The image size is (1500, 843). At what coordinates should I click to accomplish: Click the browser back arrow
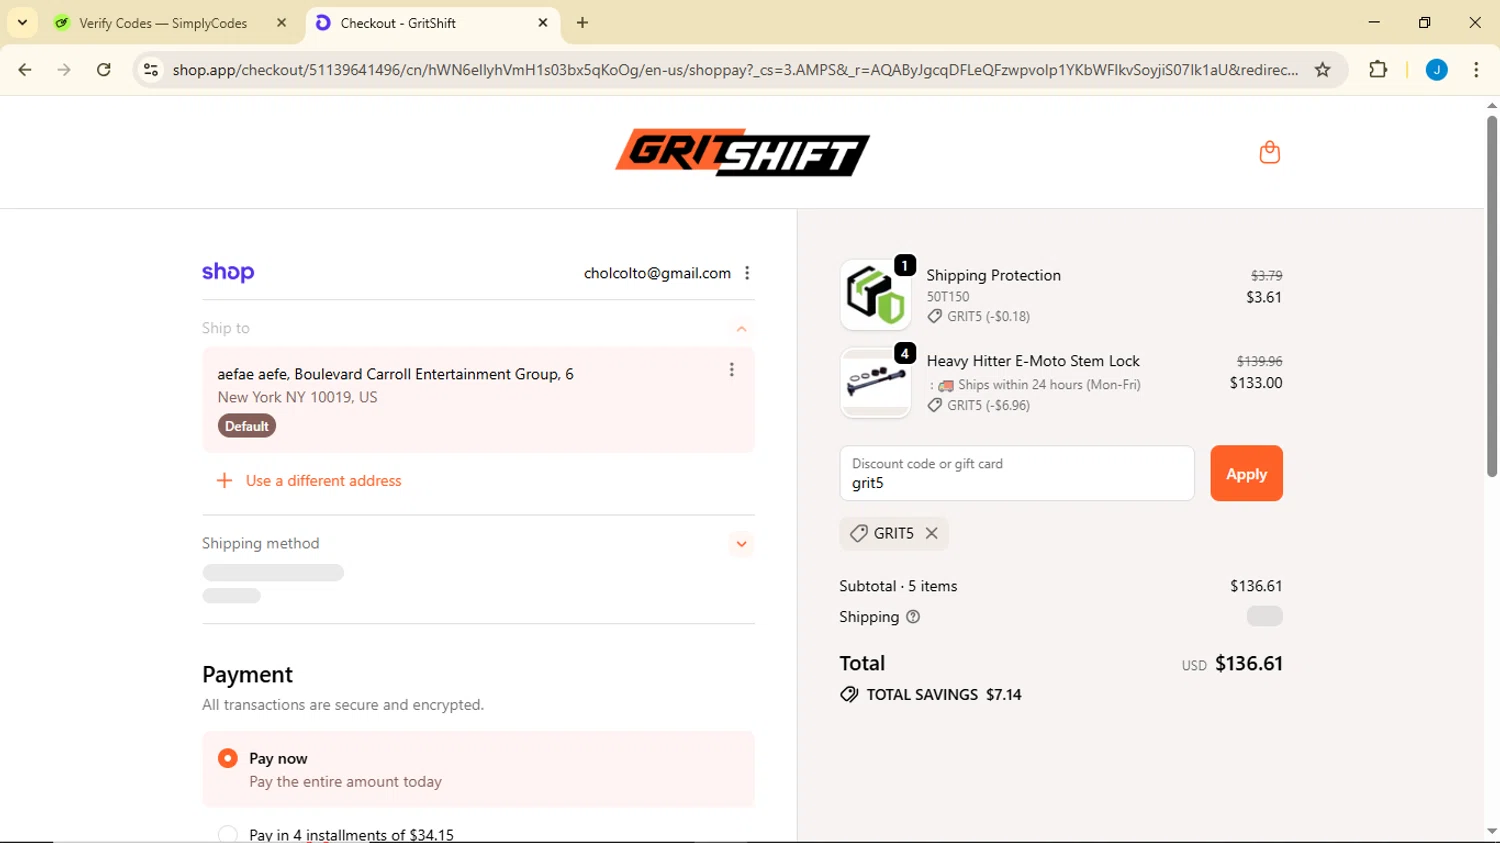(x=25, y=70)
